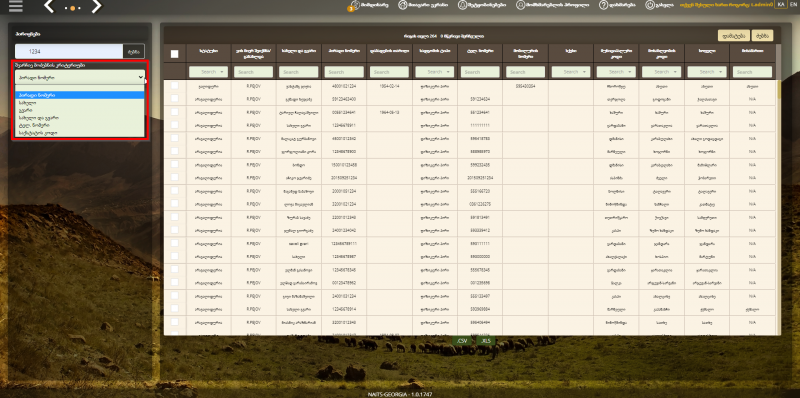800x398 pixels.
Task: Open the search criteria dropdown in left panel
Action: [x=80, y=77]
